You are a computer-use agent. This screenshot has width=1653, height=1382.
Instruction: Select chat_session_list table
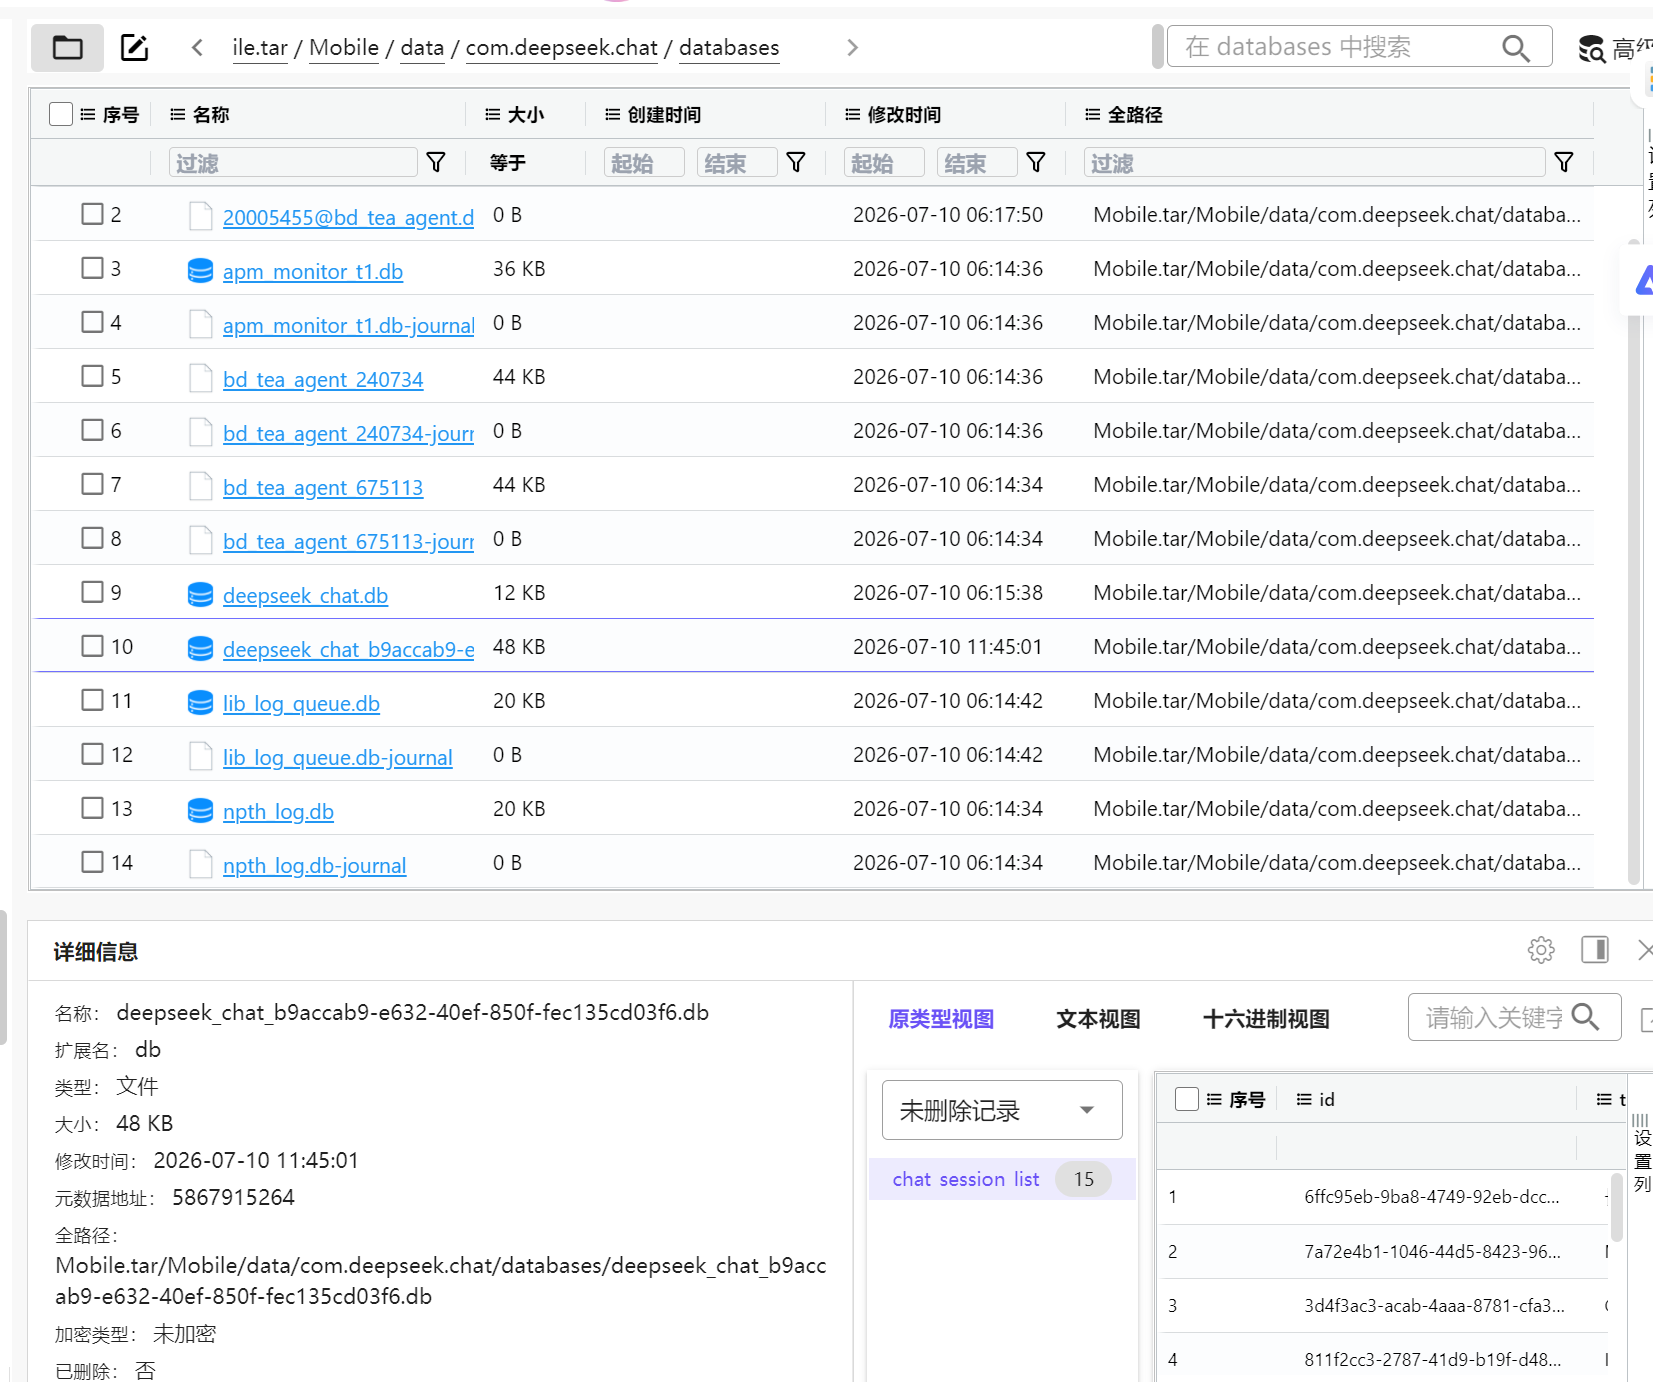[1002, 1179]
